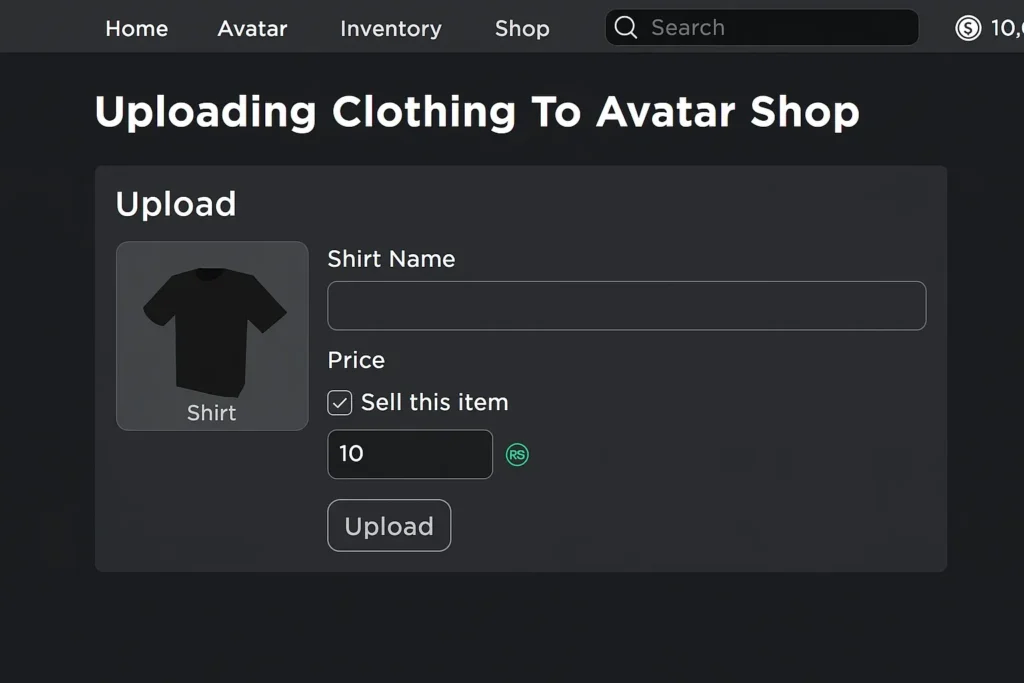Image resolution: width=1024 pixels, height=683 pixels.
Task: Click the Robux coin icon in top bar
Action: 968,28
